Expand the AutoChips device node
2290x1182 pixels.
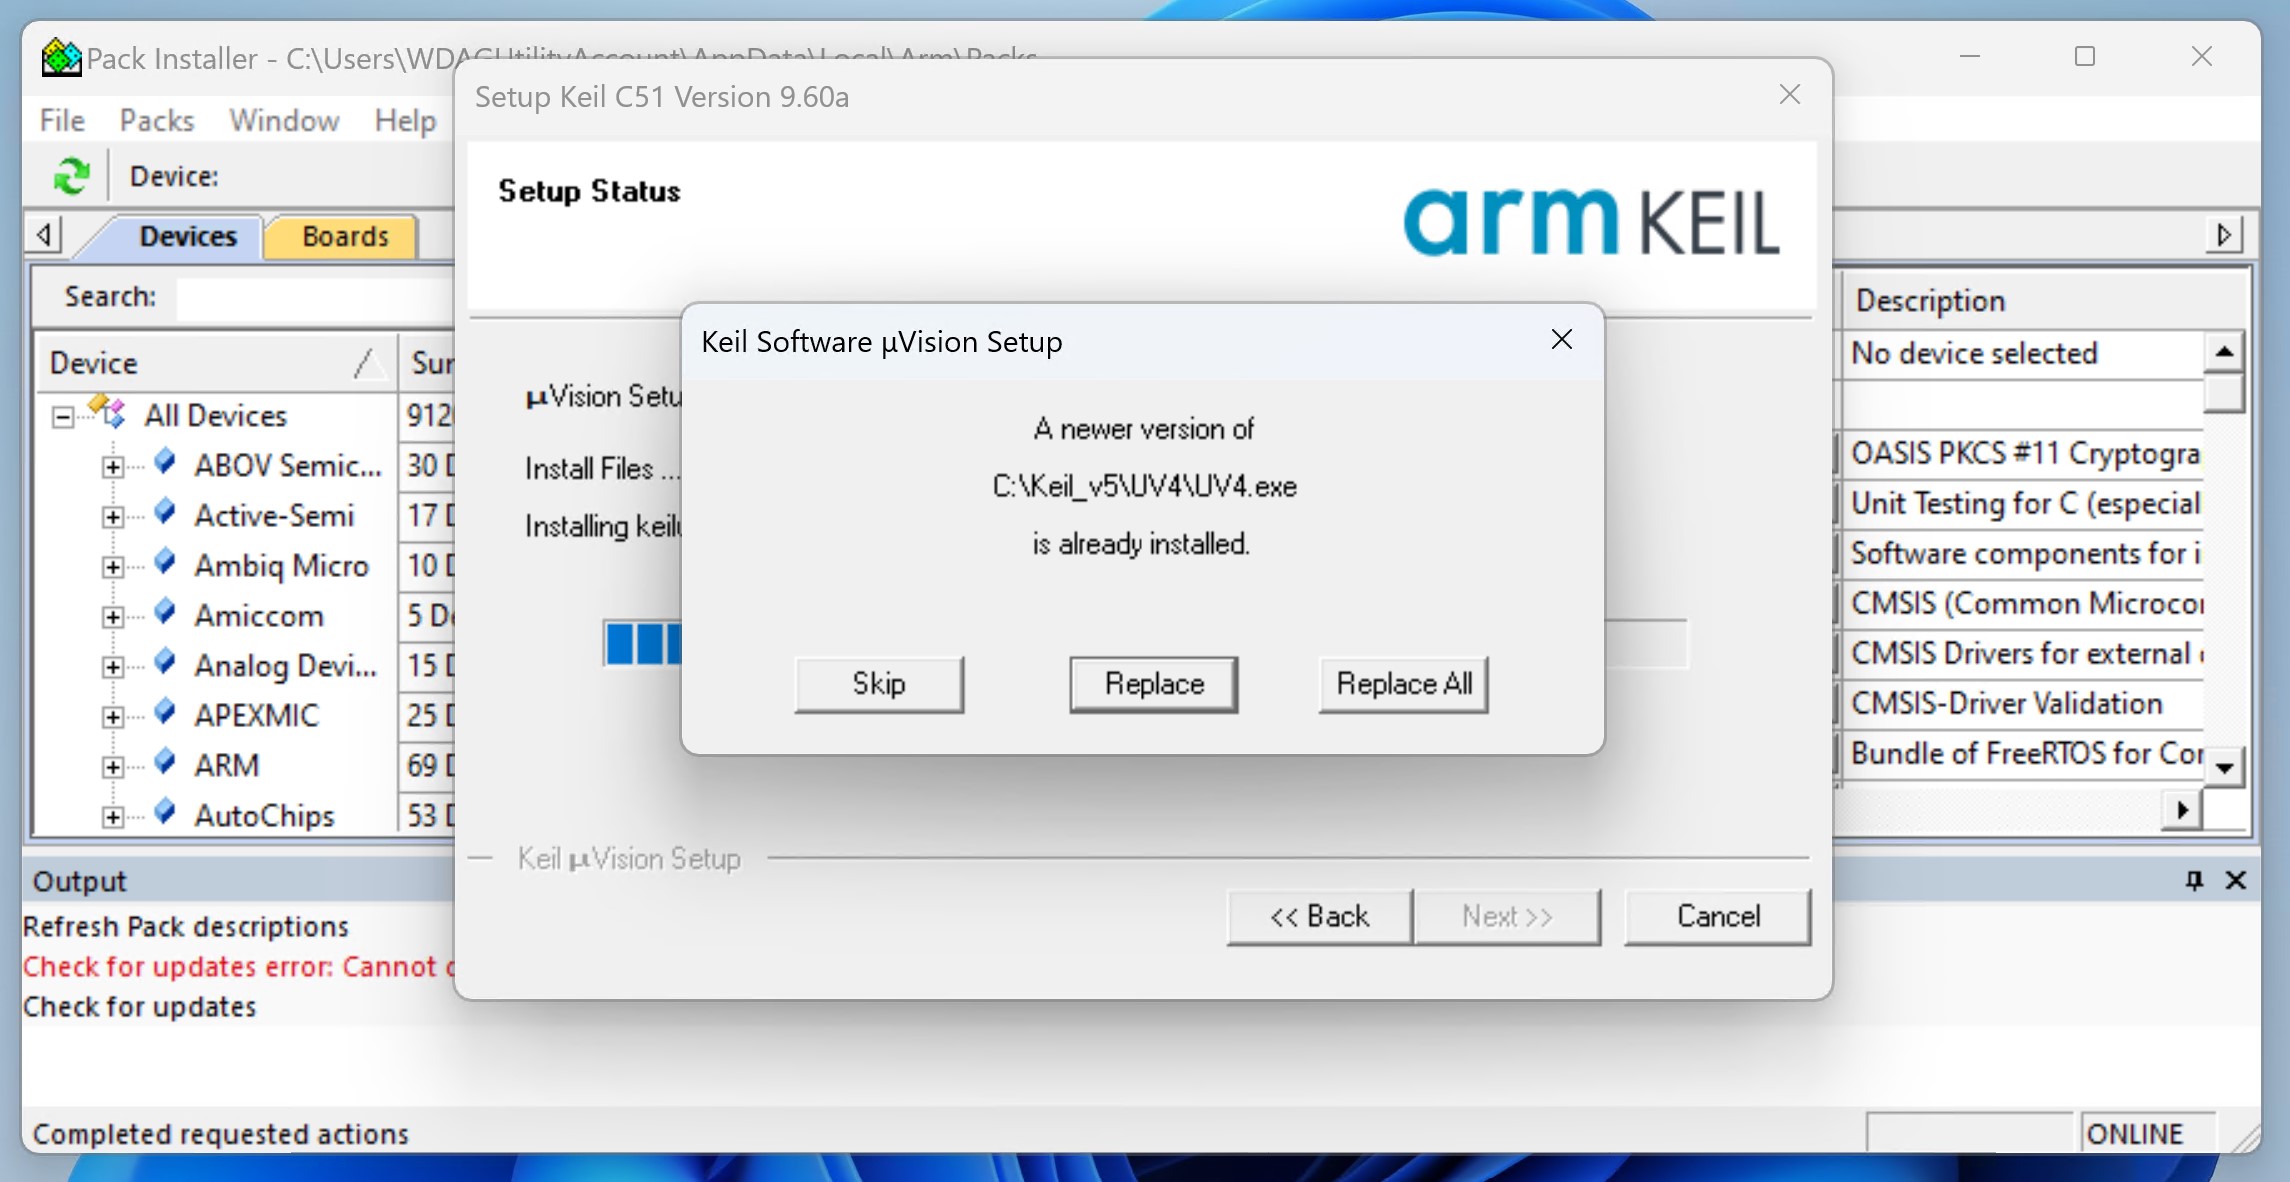(x=113, y=817)
